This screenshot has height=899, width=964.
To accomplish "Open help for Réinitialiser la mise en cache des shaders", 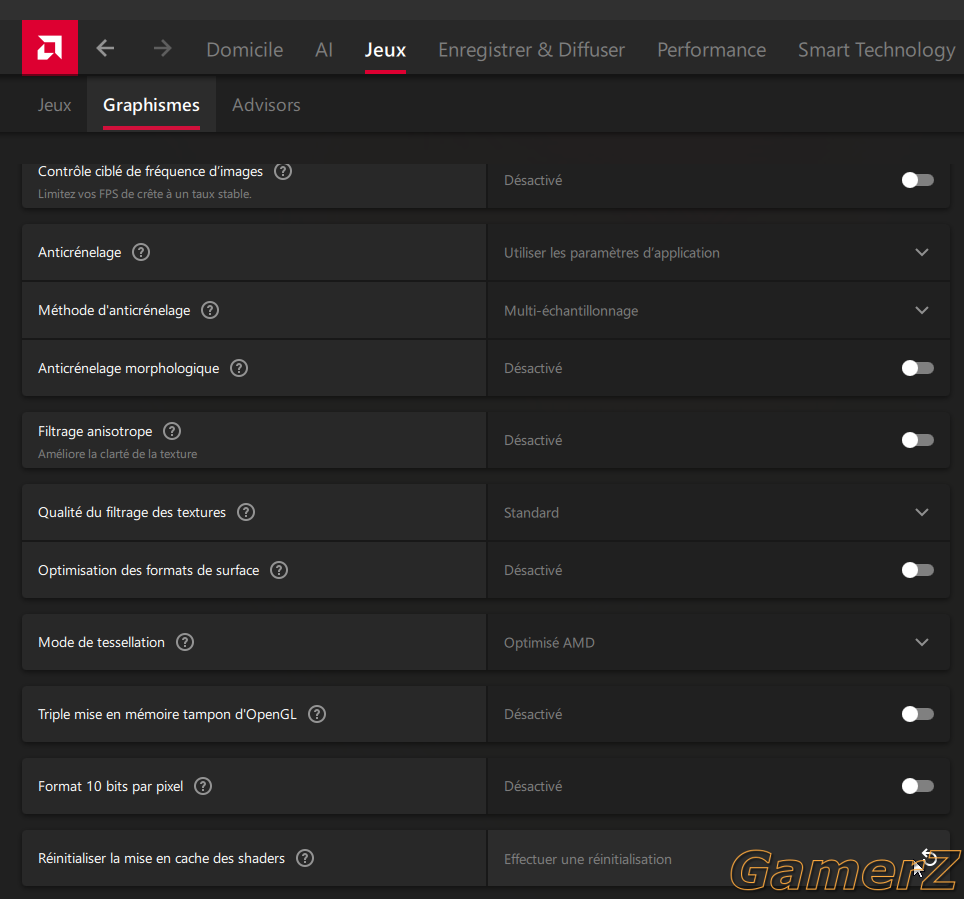I will tap(305, 858).
